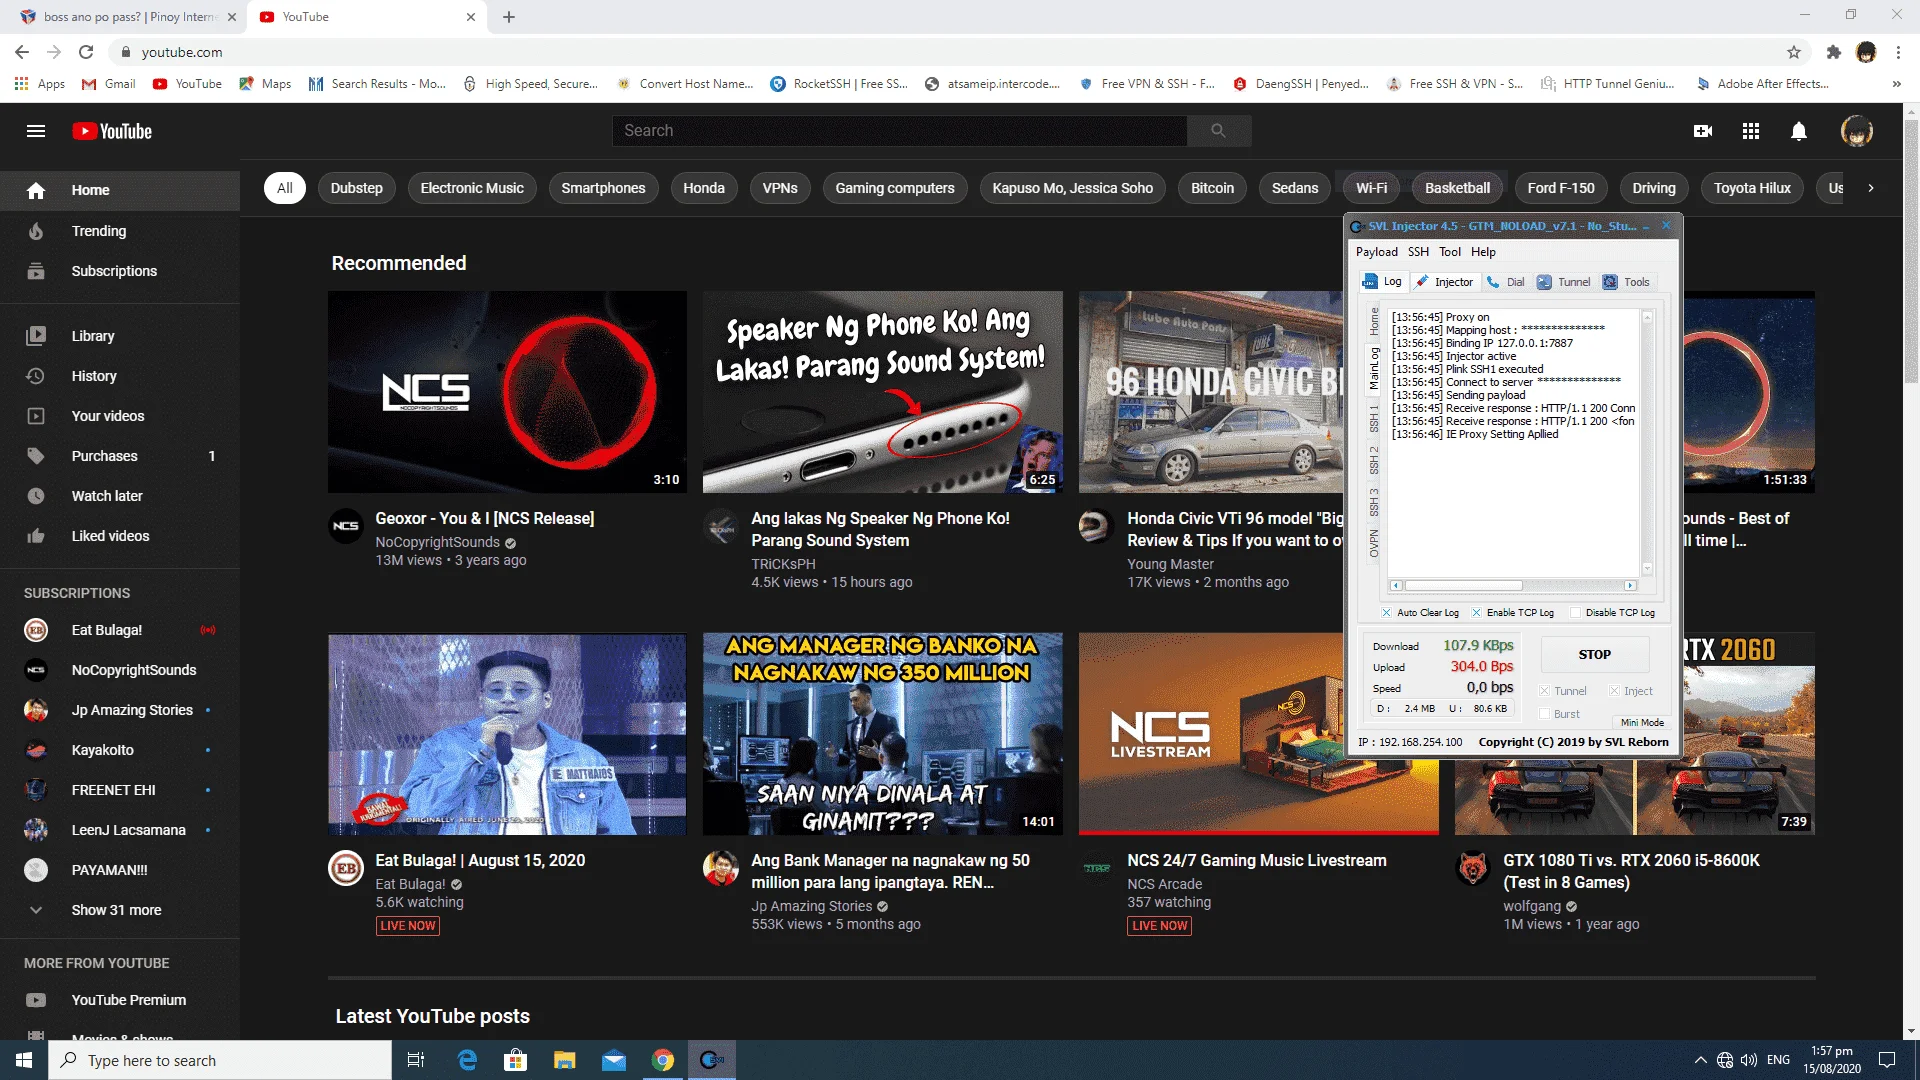Go to Home in the sidebar
Image resolution: width=1920 pixels, height=1080 pixels.
click(x=120, y=190)
